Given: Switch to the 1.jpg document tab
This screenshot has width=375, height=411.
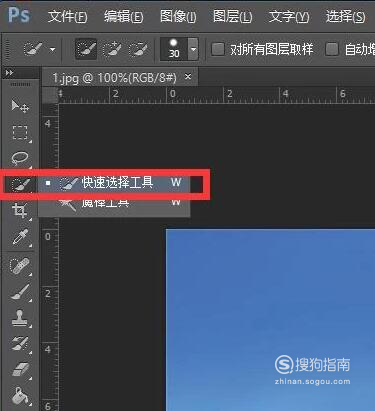Looking at the screenshot, I should (x=114, y=78).
